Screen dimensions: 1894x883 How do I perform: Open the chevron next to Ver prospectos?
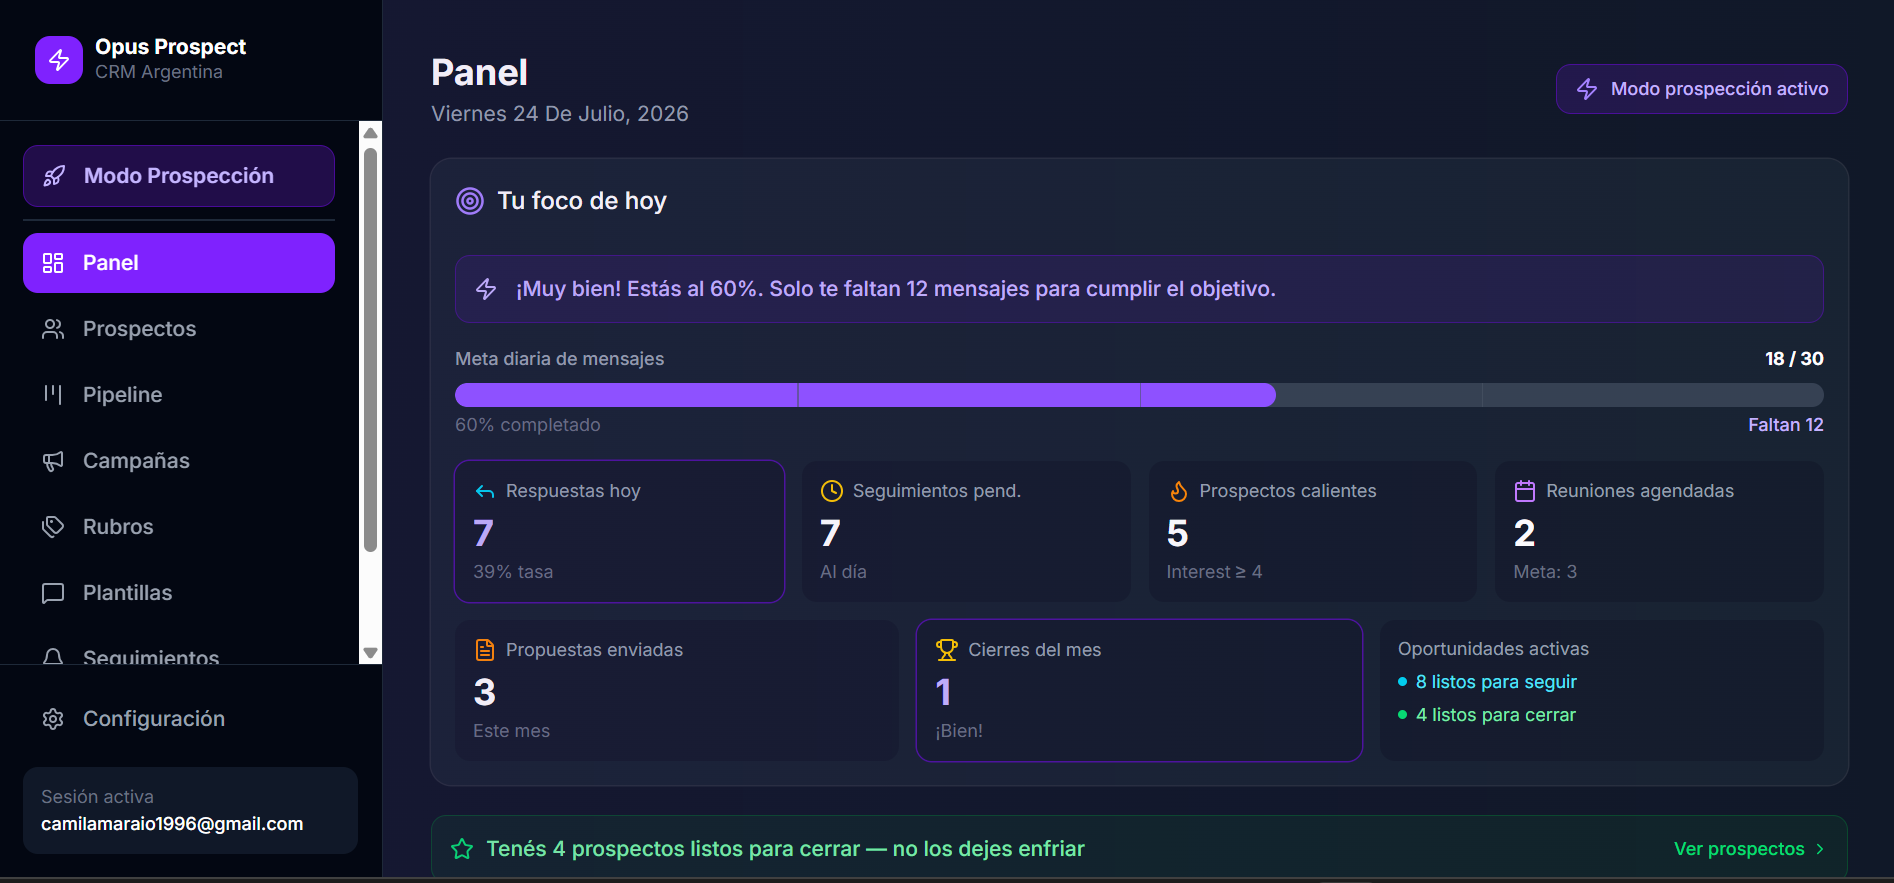(x=1820, y=849)
